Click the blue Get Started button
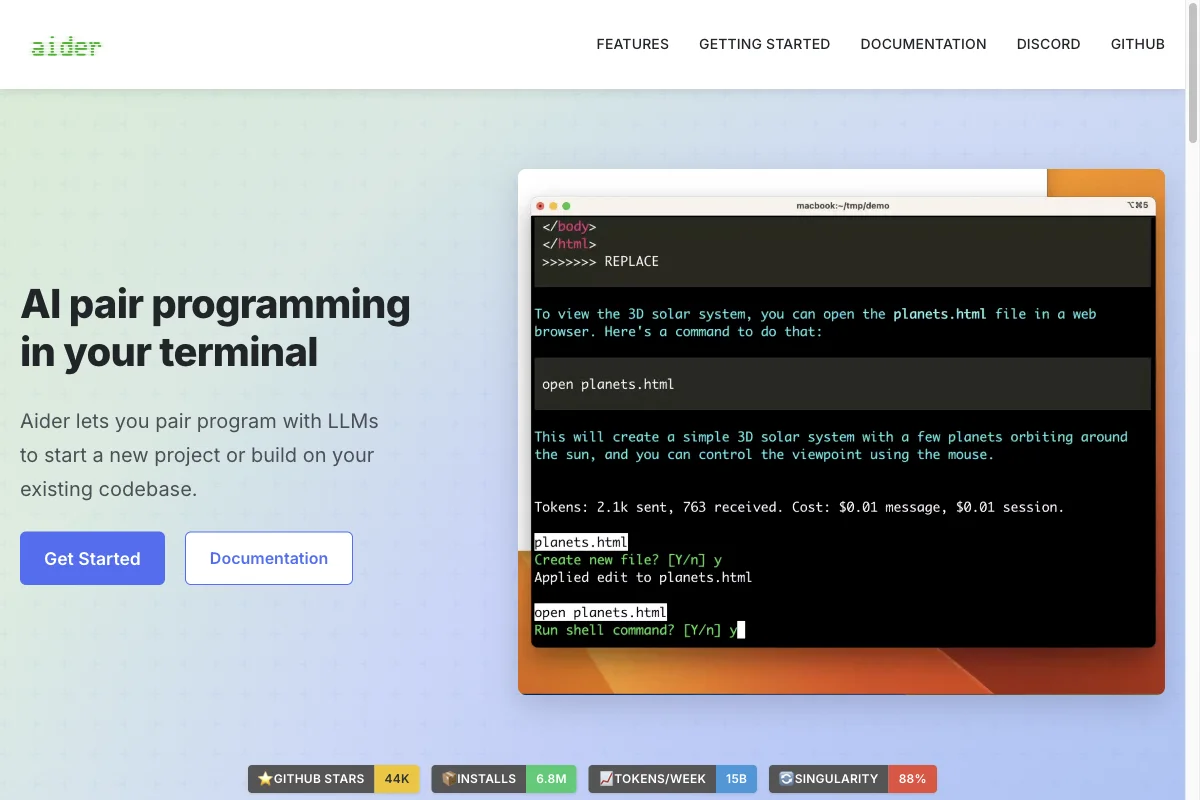 coord(92,558)
